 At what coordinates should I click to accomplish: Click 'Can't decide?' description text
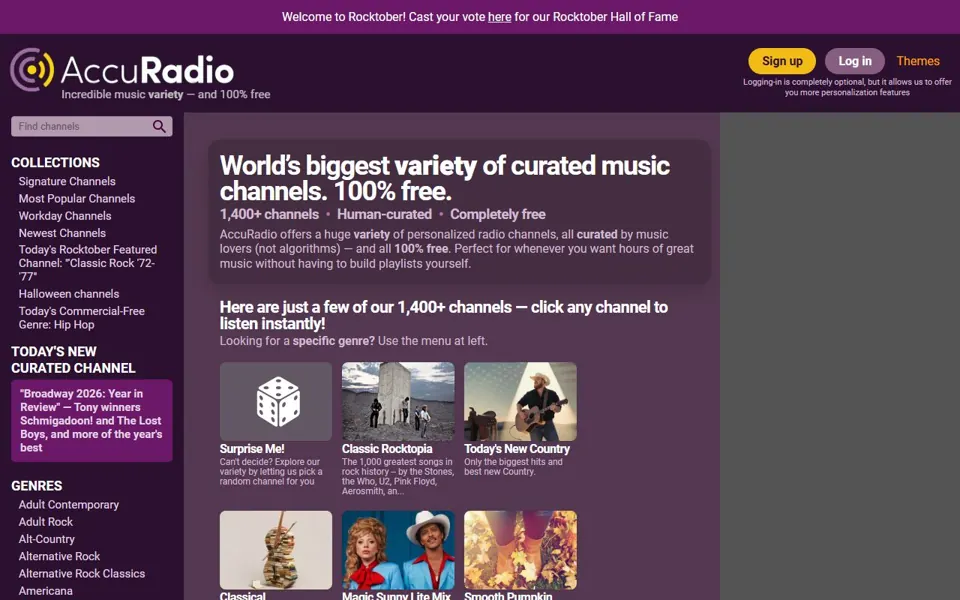click(271, 471)
